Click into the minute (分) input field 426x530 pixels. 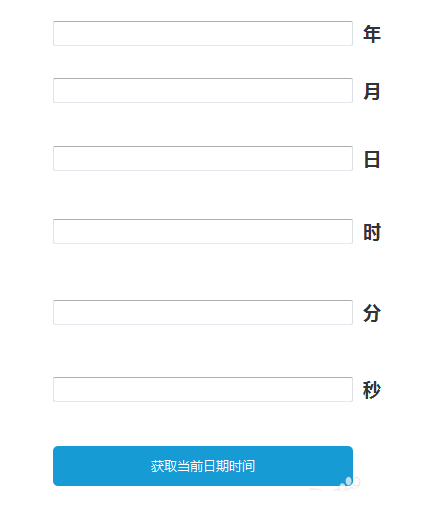tap(203, 312)
